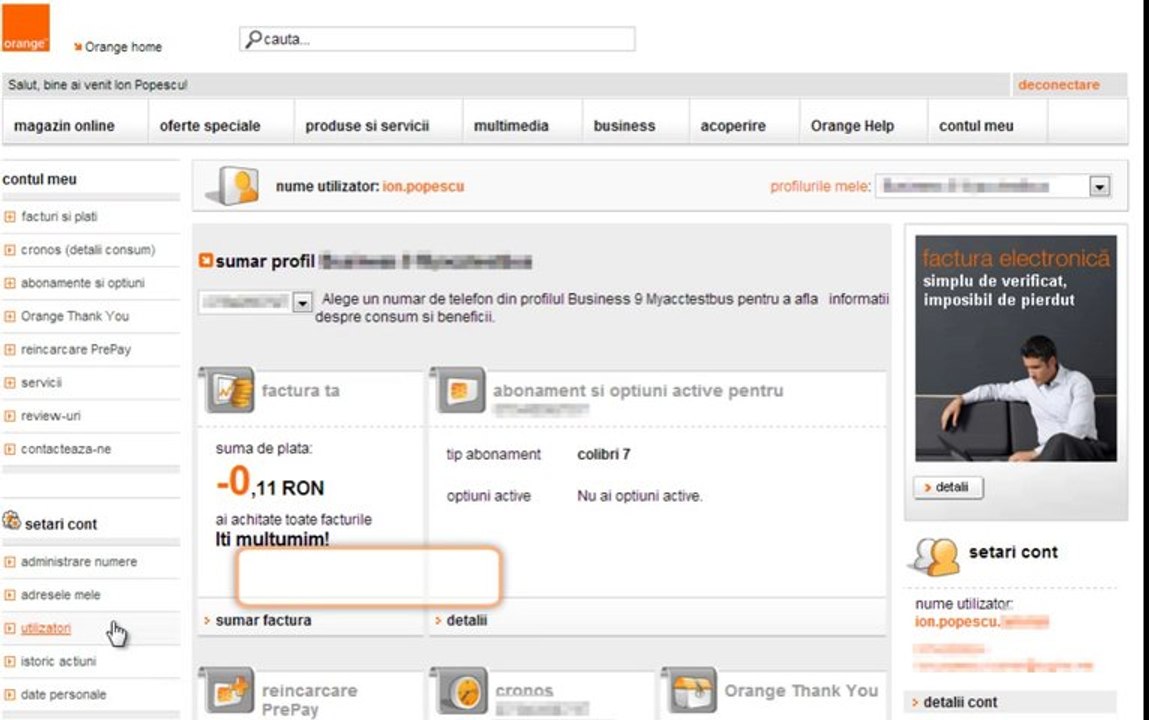The width and height of the screenshot is (1149, 720).
Task: Click the contul meu sidebar heading
Action: [40, 179]
